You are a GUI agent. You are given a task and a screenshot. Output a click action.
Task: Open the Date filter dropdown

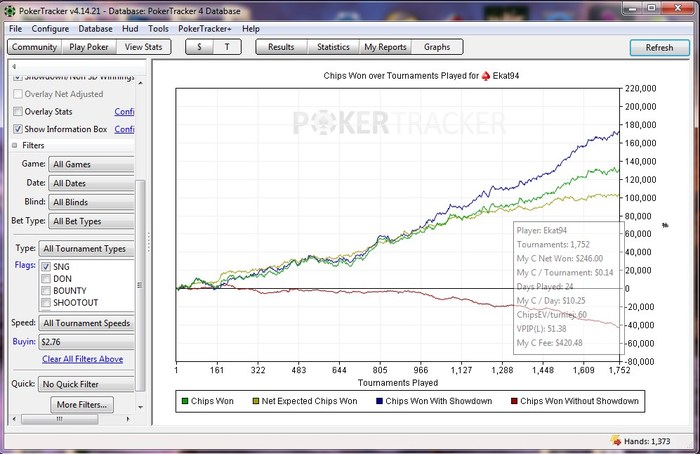pyautogui.click(x=91, y=183)
